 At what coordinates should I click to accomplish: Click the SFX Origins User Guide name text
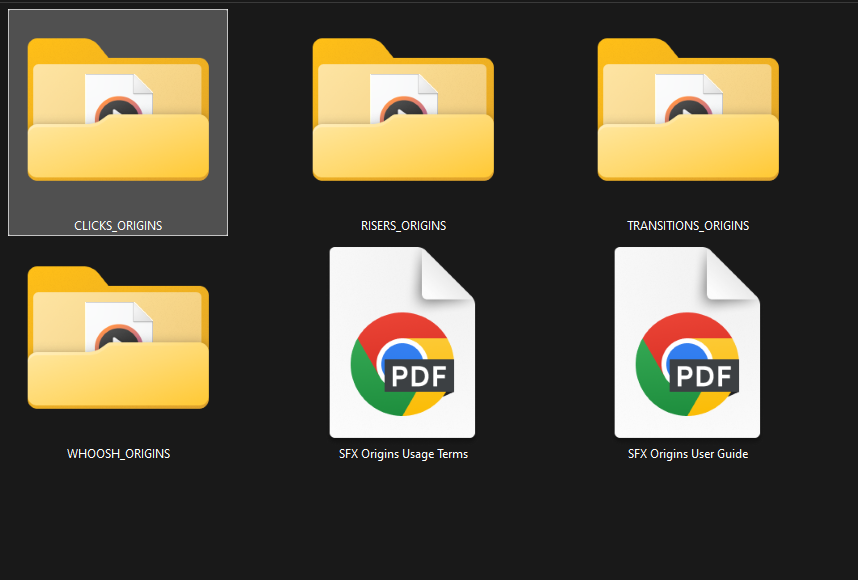688,454
